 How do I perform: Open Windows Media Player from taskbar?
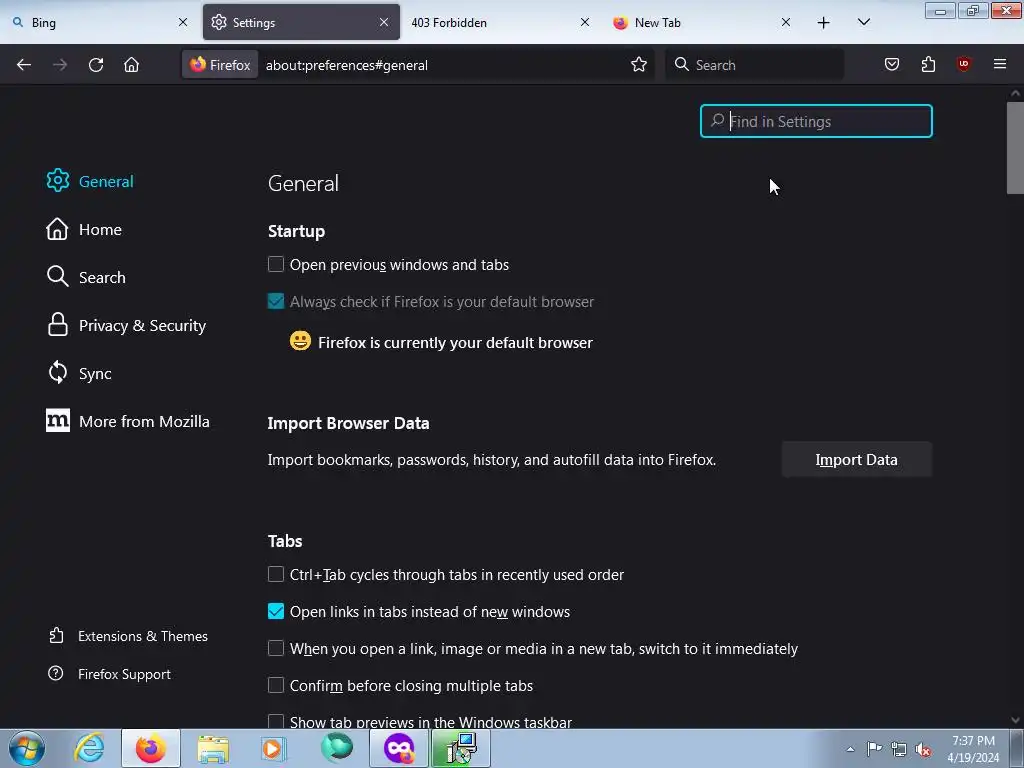point(273,748)
